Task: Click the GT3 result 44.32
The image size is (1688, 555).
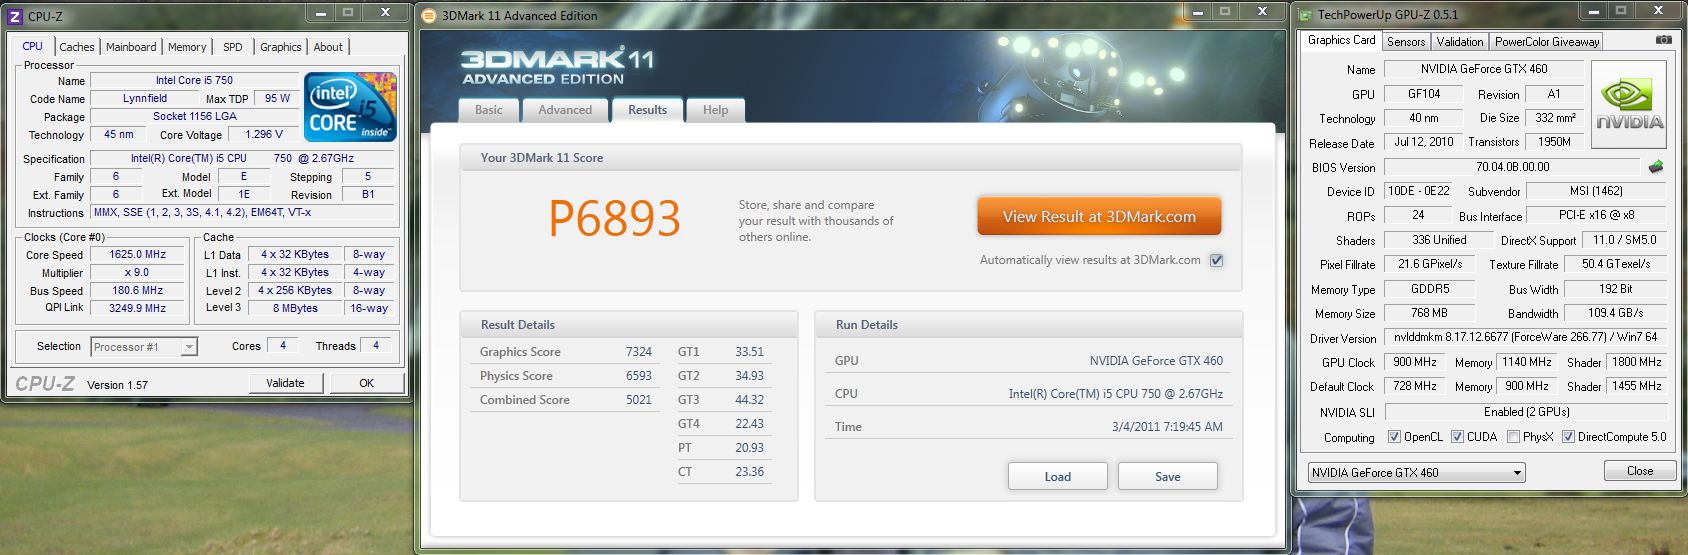Action: coord(749,400)
